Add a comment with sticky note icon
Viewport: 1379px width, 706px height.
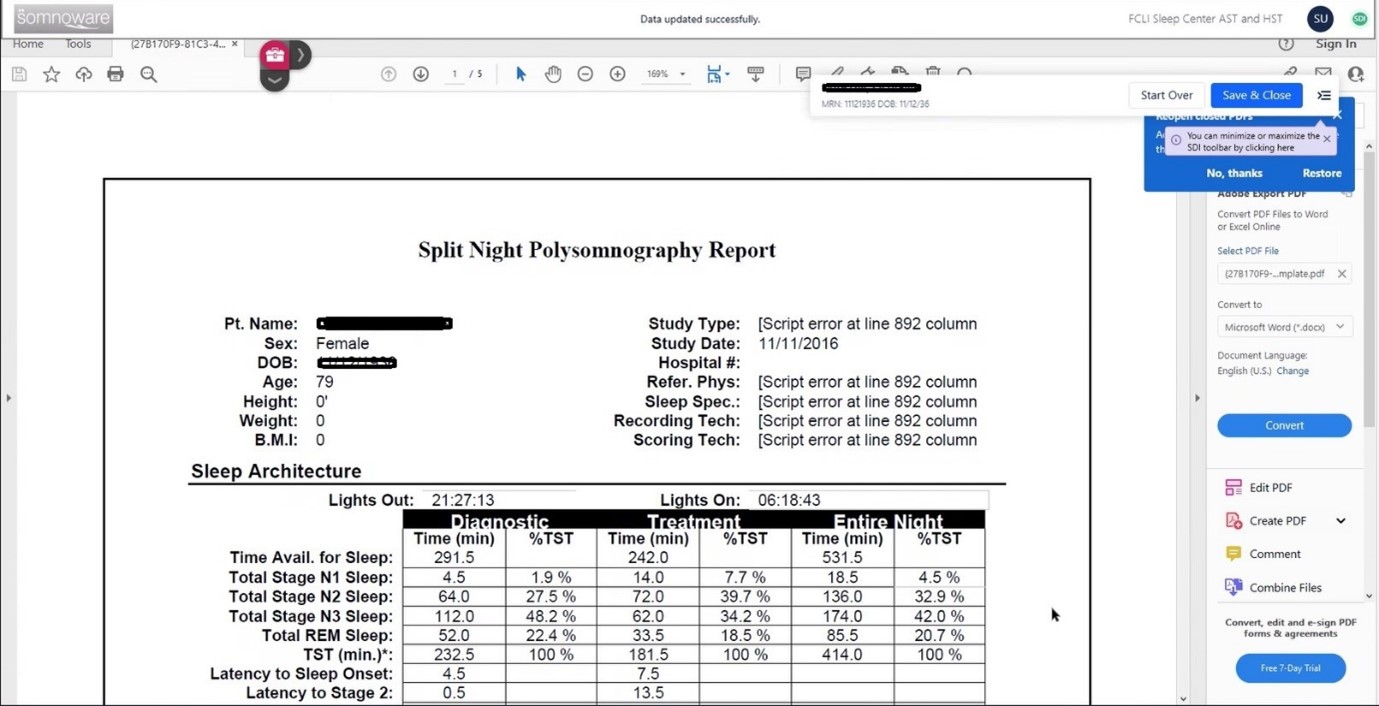point(803,73)
